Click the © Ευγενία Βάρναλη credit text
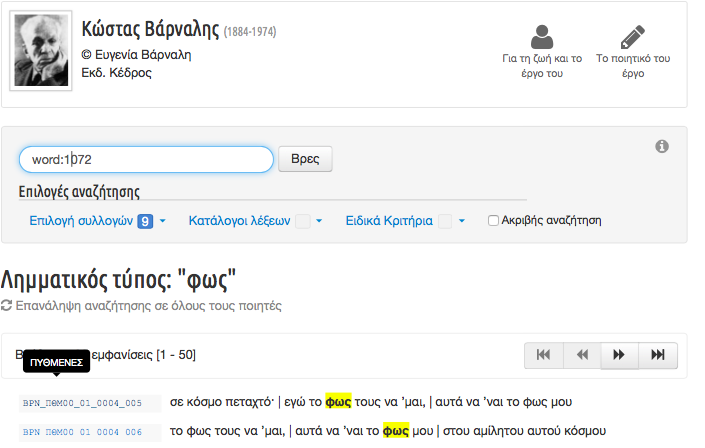Viewport: 705px width, 448px height. click(x=136, y=55)
